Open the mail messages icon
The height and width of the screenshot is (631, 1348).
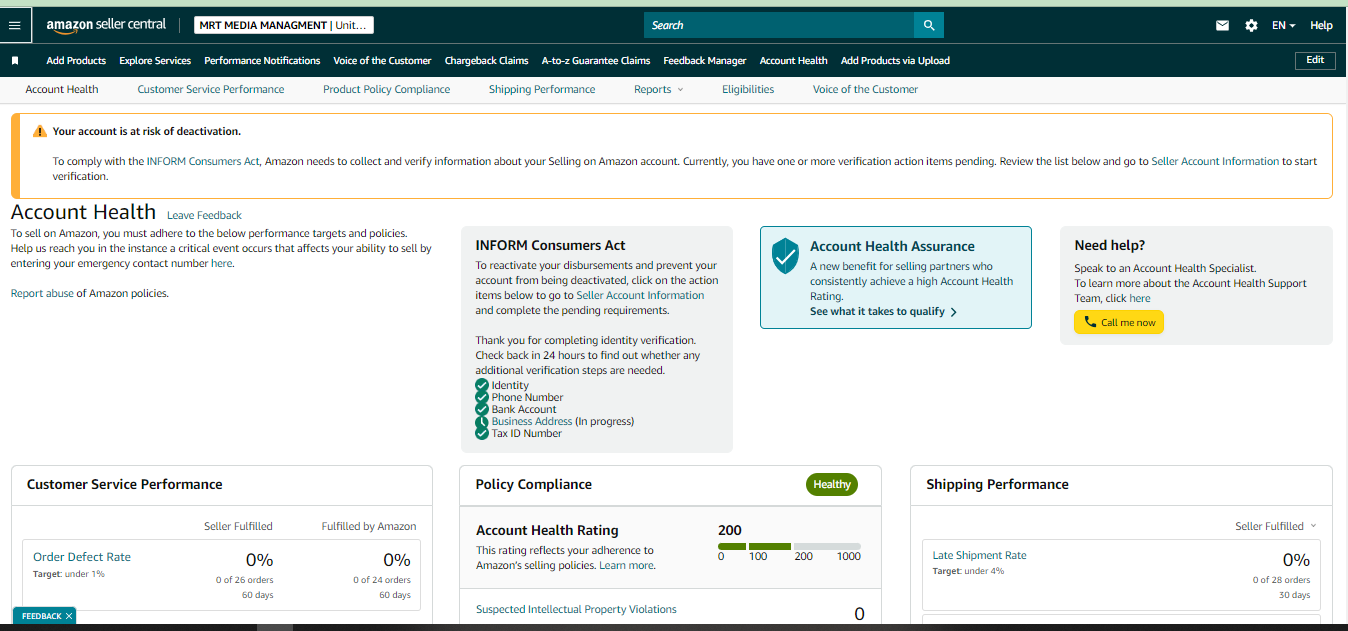tap(1222, 26)
